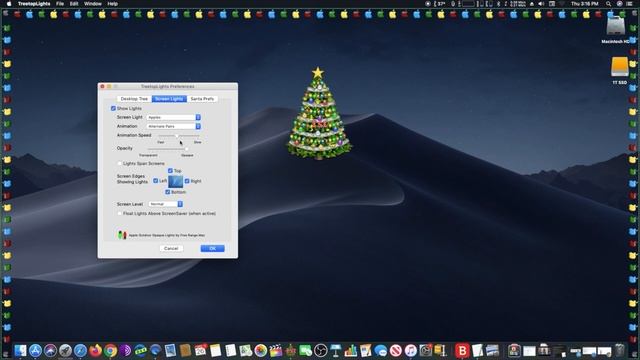
Task: Click the decorated Christmas tree on desktop
Action: click(318, 113)
